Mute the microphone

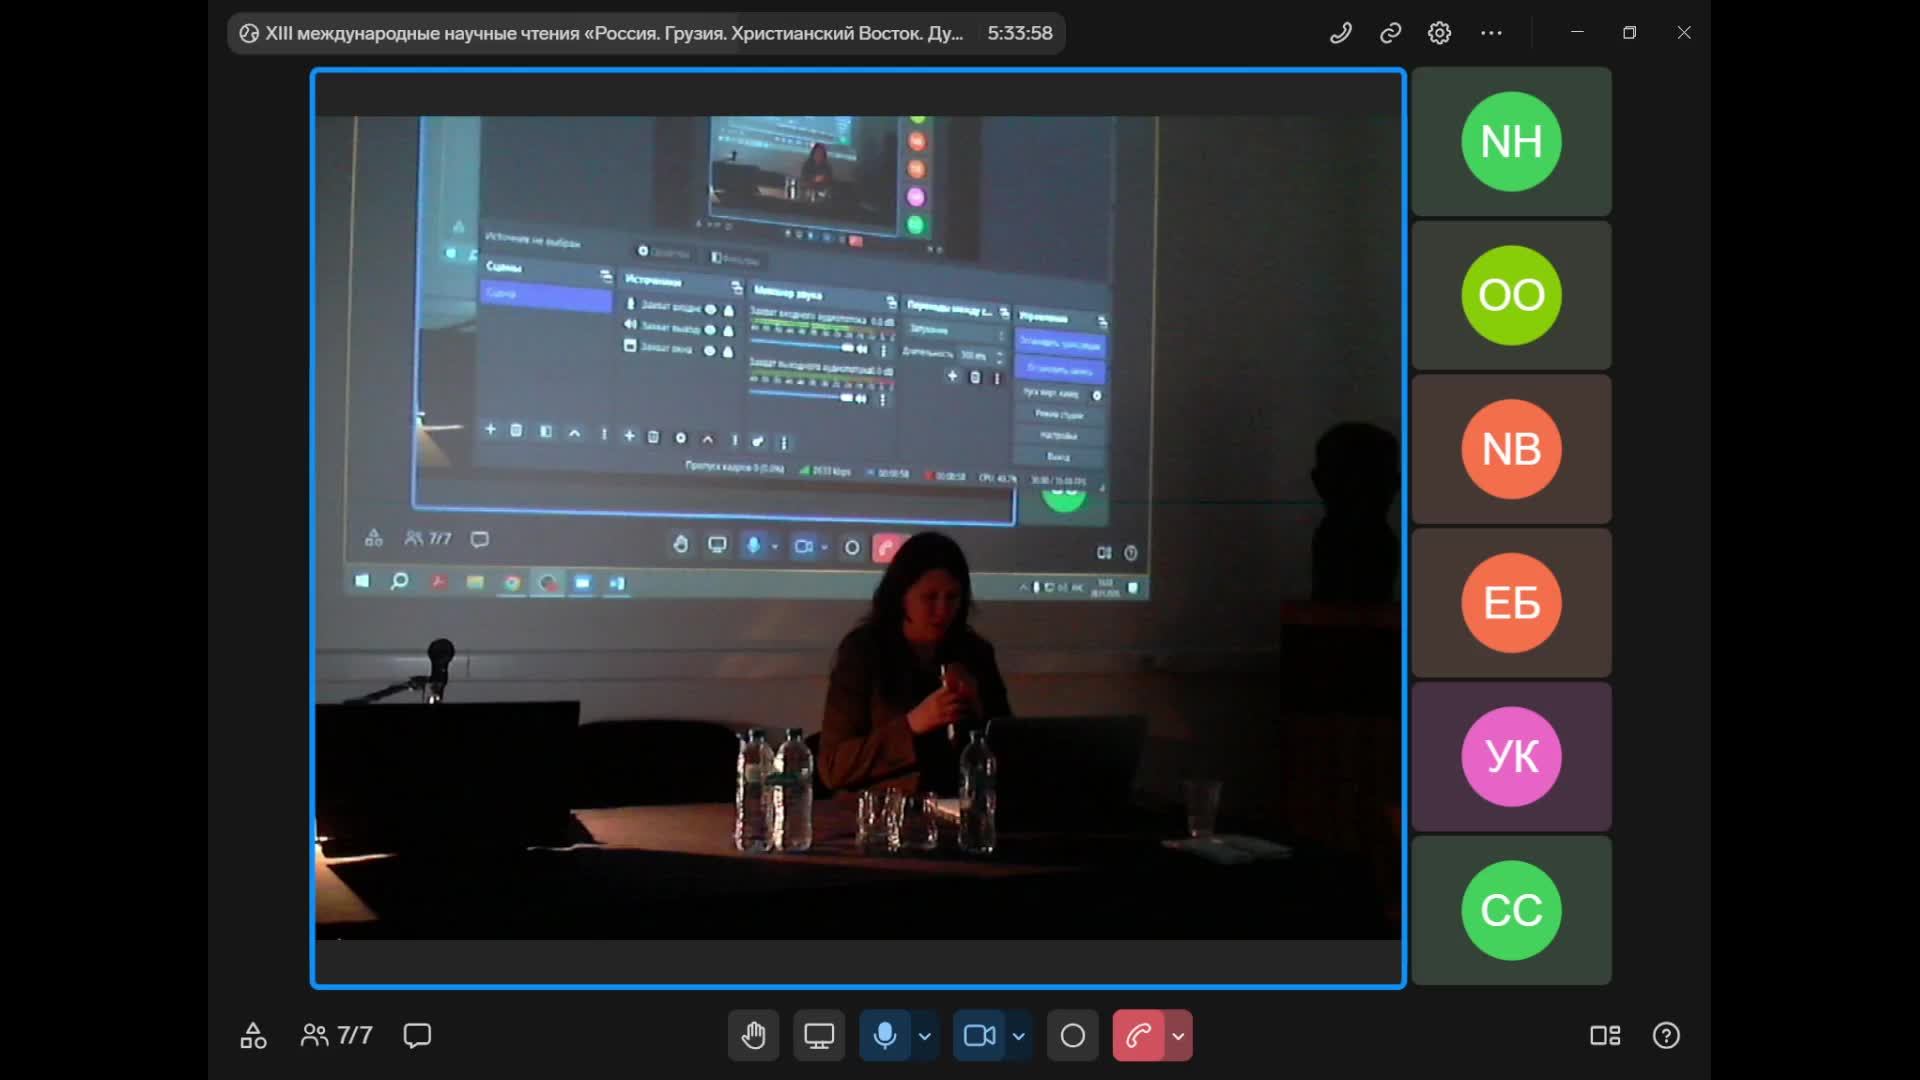pos(884,1036)
